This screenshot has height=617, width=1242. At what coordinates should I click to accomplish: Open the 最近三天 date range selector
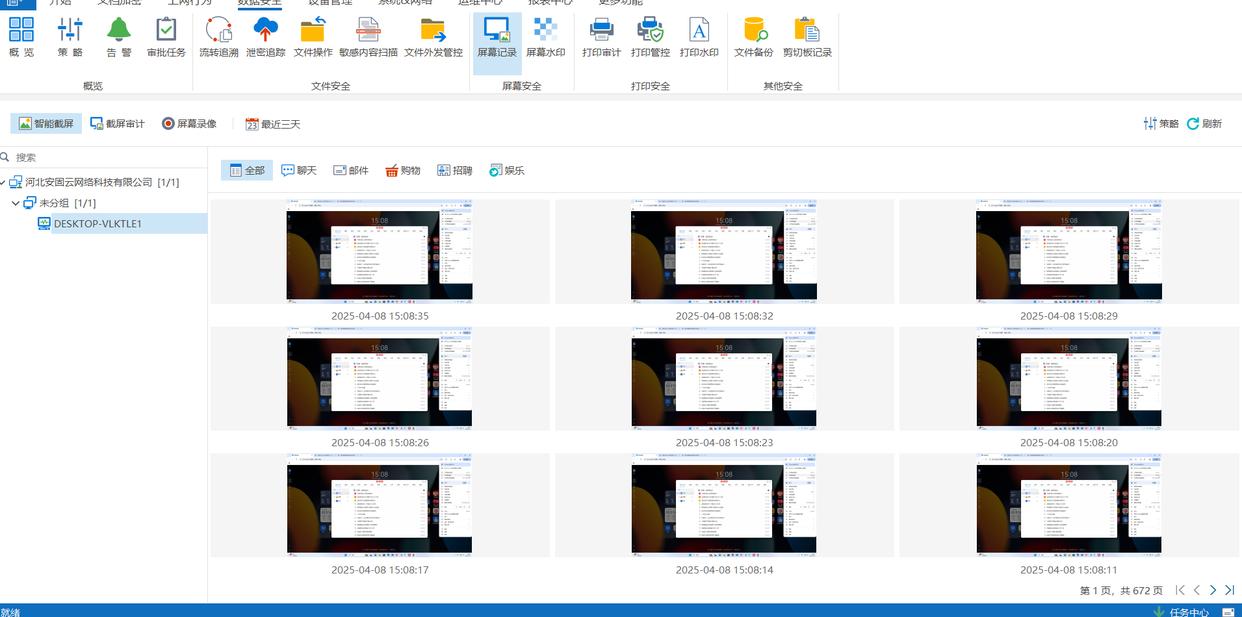[x=272, y=124]
